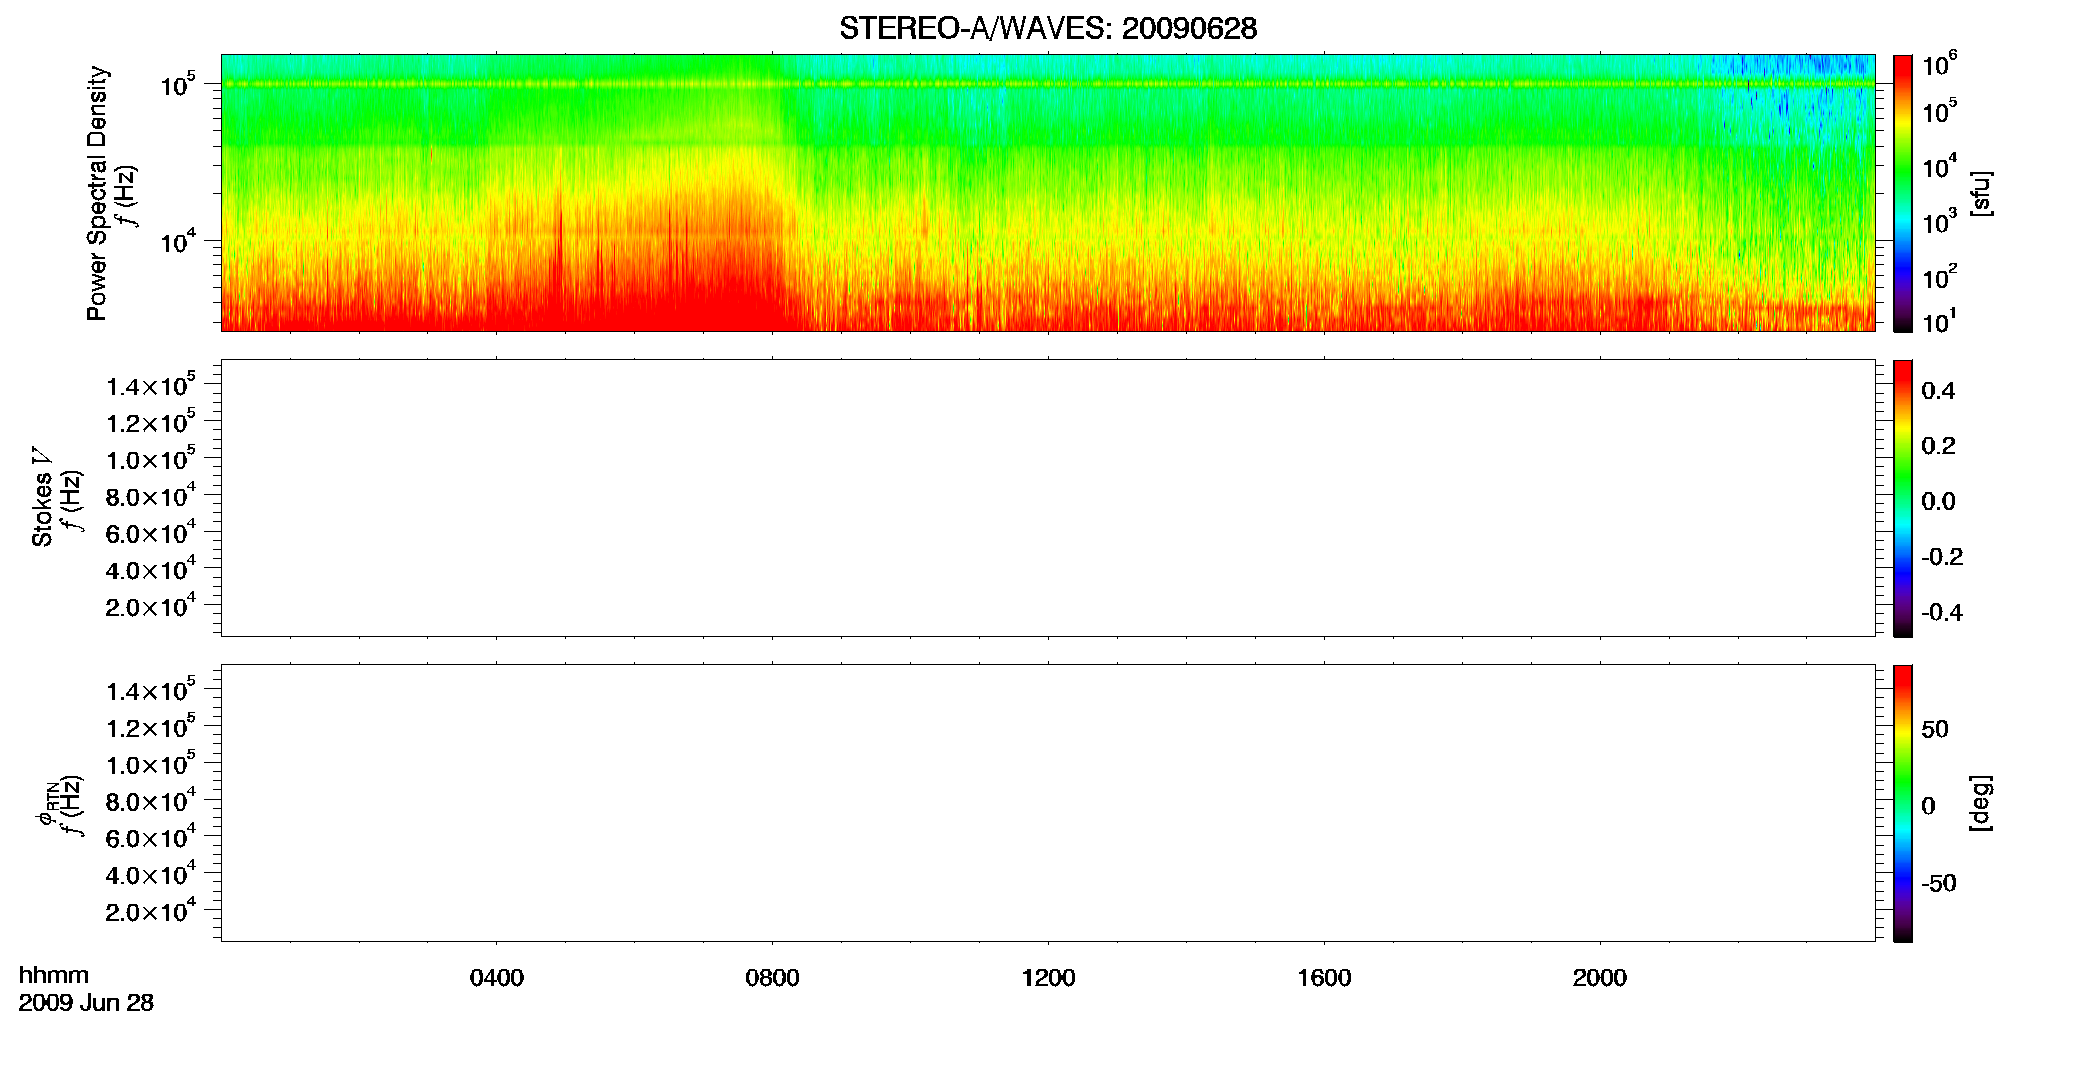
Task: Click the "-50" label on the degrees color bar
Action: point(1939,884)
